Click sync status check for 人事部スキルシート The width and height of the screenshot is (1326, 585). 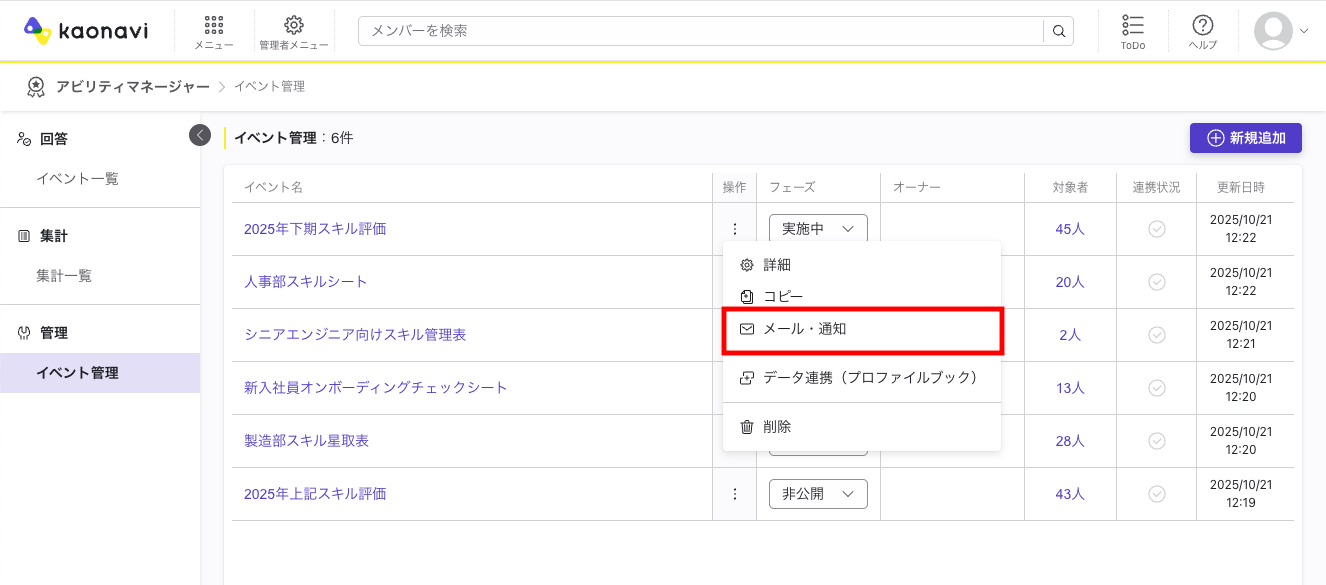pyautogui.click(x=1156, y=282)
